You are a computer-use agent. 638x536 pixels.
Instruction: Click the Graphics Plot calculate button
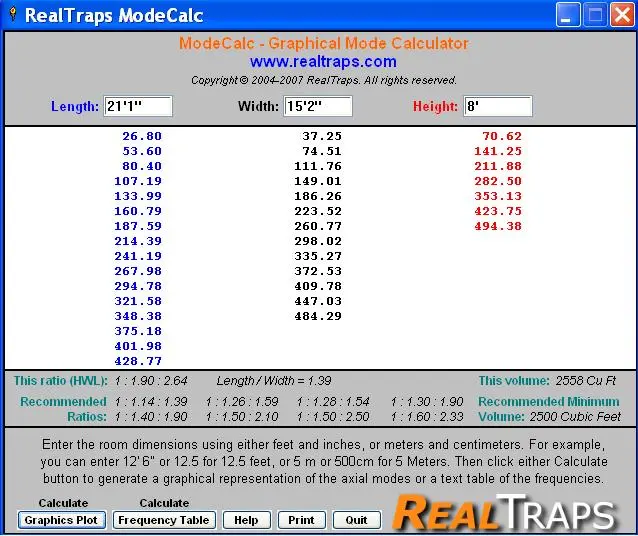point(62,520)
